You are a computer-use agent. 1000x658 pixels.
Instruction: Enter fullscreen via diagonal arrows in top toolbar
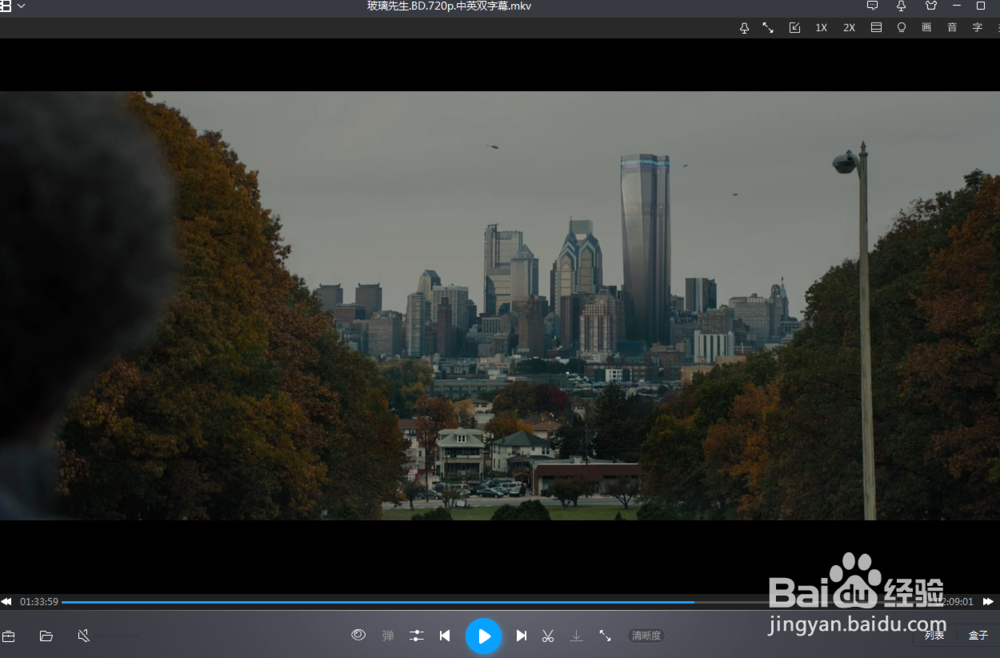pyautogui.click(x=768, y=27)
